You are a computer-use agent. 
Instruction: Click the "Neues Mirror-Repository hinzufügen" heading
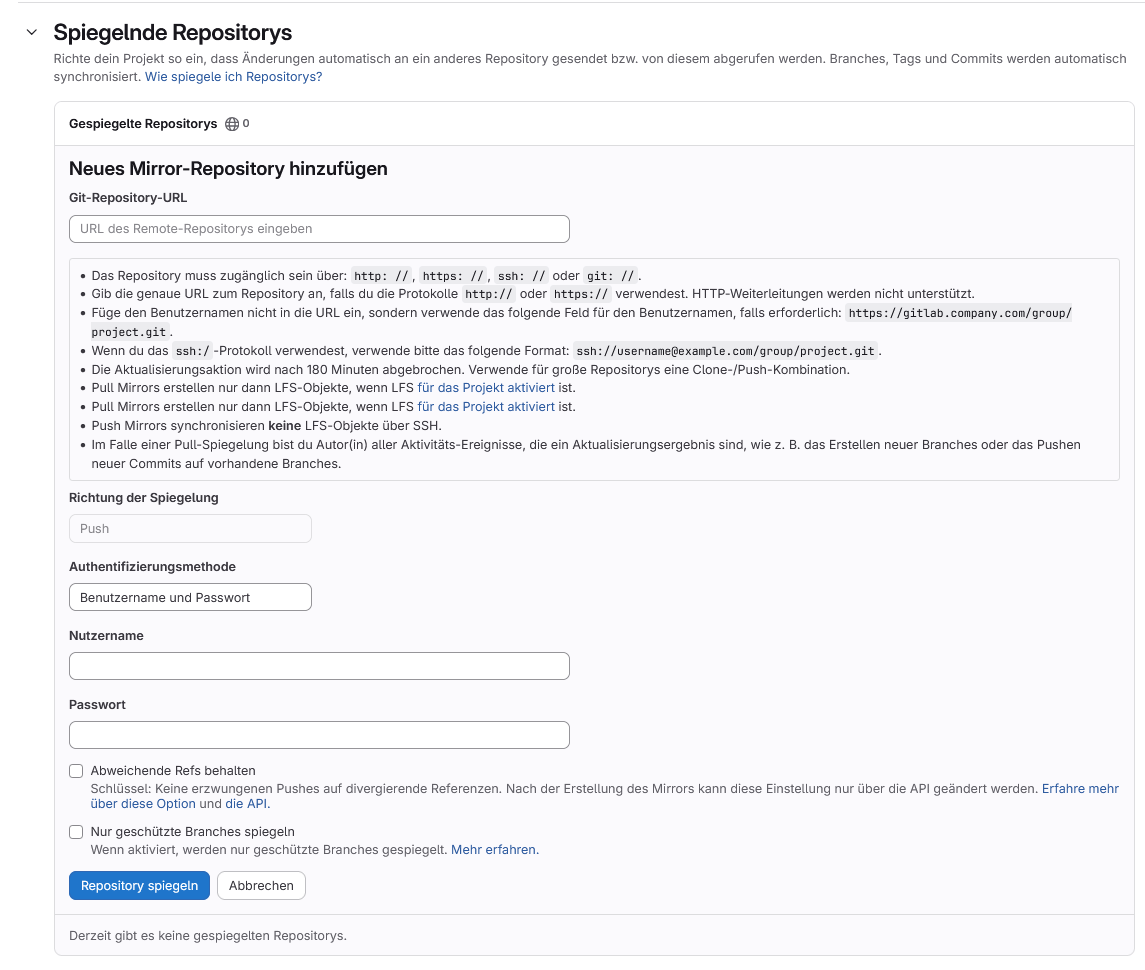pyautogui.click(x=228, y=169)
